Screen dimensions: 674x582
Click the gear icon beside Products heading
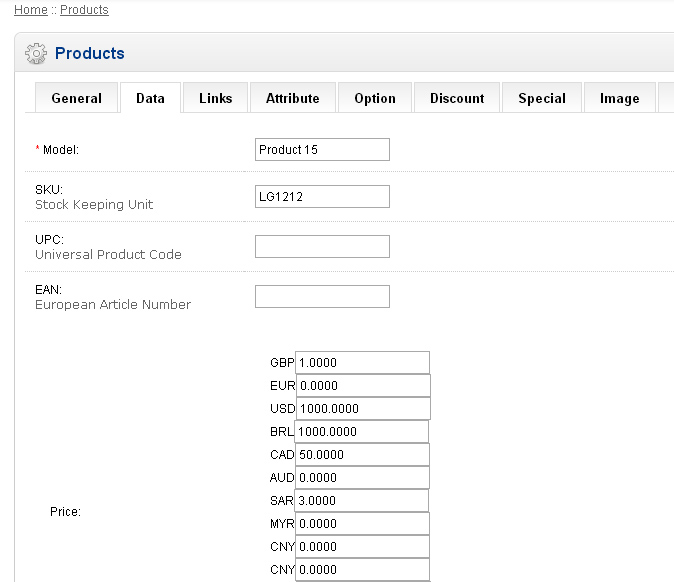(x=36, y=53)
